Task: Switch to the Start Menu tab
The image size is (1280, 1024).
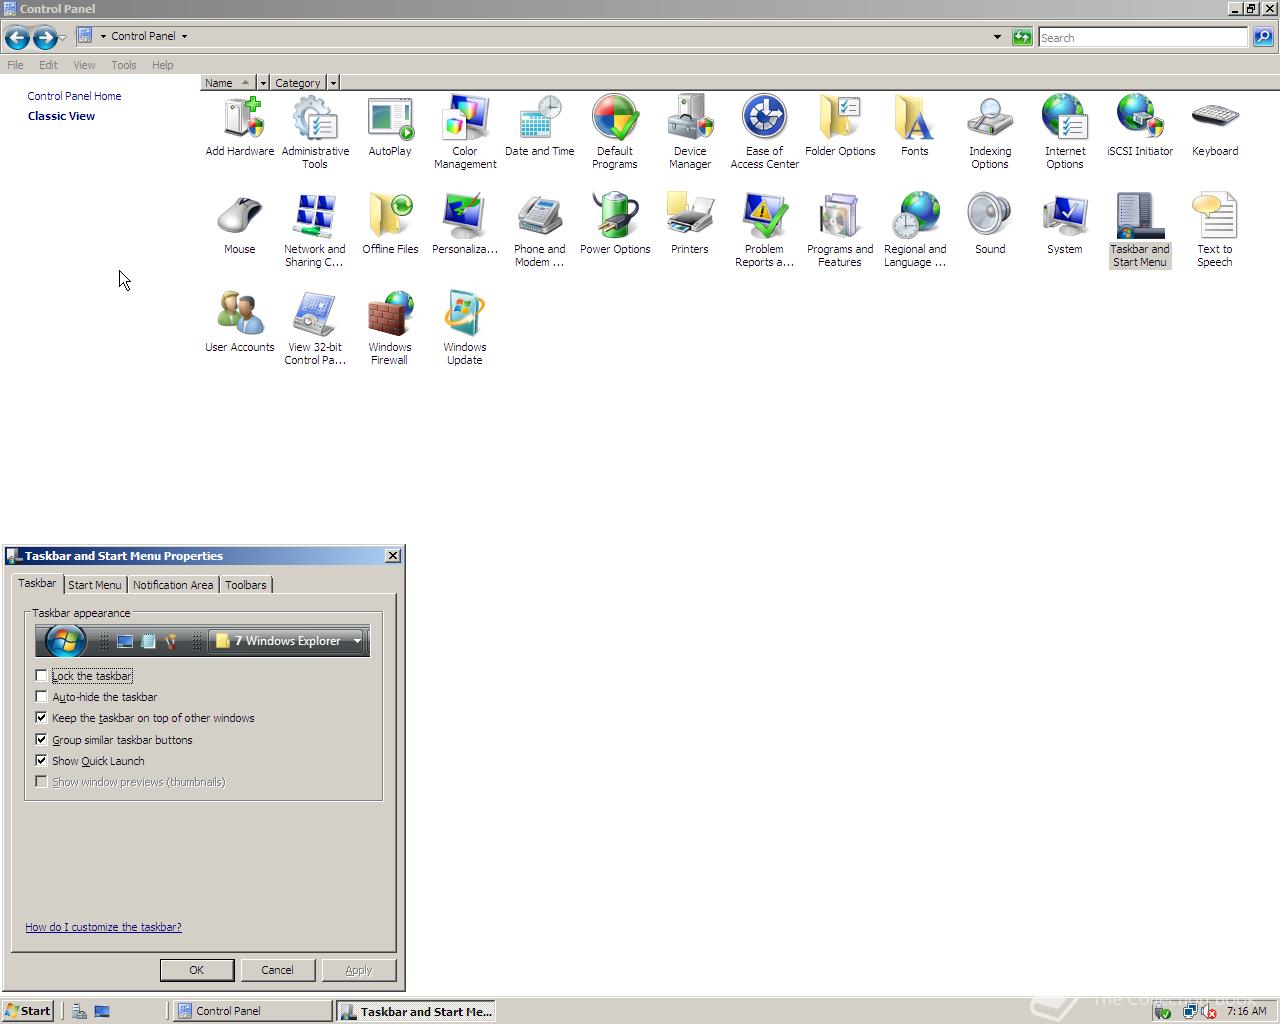Action: click(x=95, y=585)
